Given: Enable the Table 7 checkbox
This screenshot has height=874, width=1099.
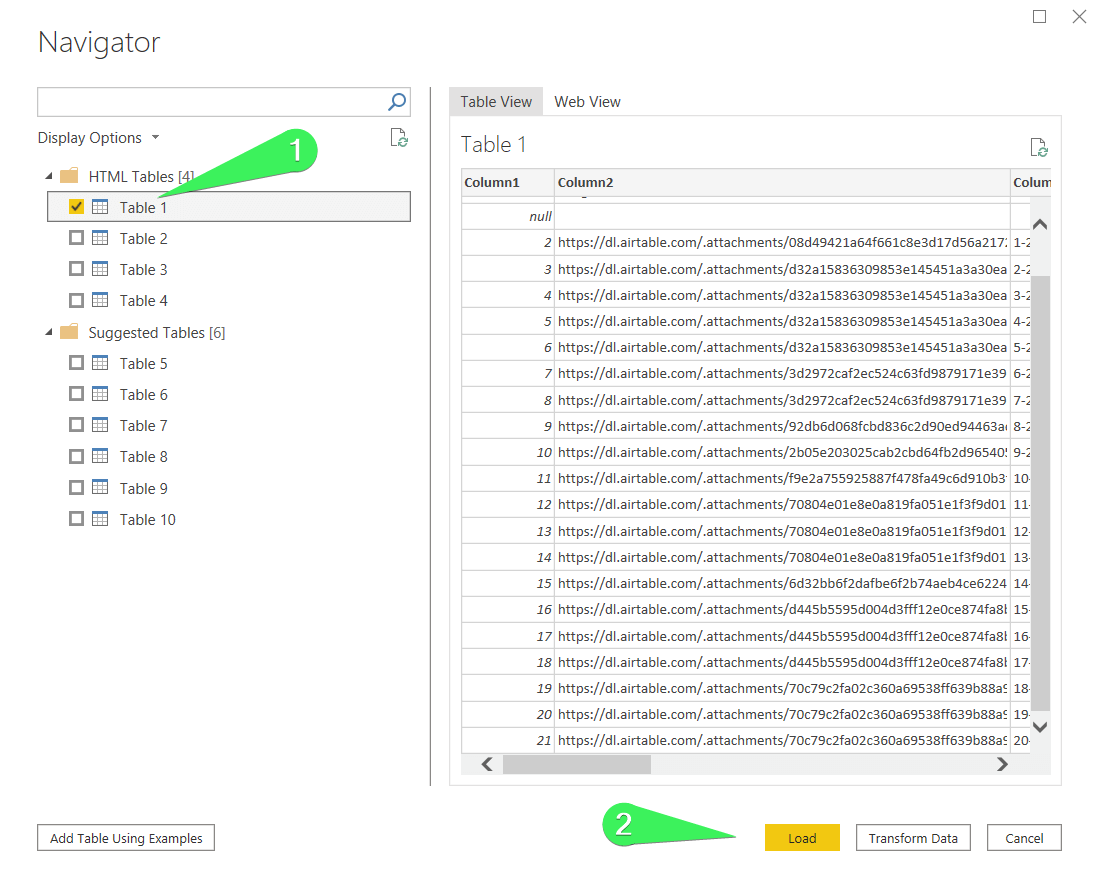Looking at the screenshot, I should point(76,425).
